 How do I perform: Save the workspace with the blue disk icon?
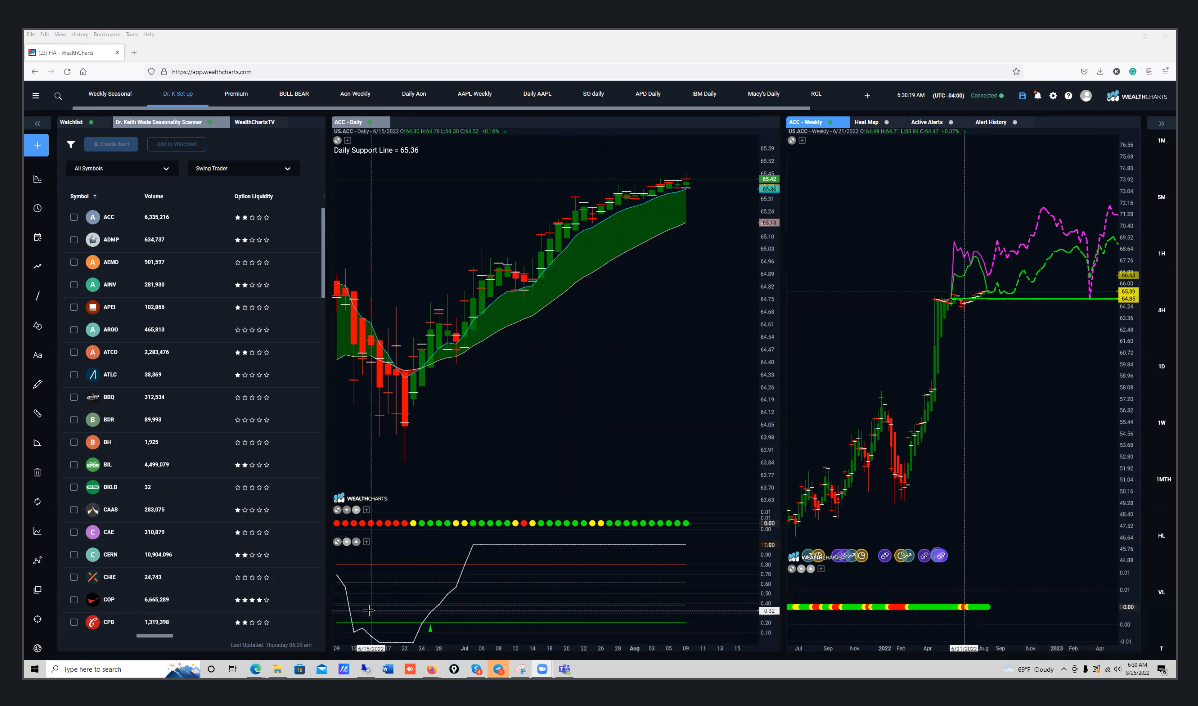click(1022, 96)
